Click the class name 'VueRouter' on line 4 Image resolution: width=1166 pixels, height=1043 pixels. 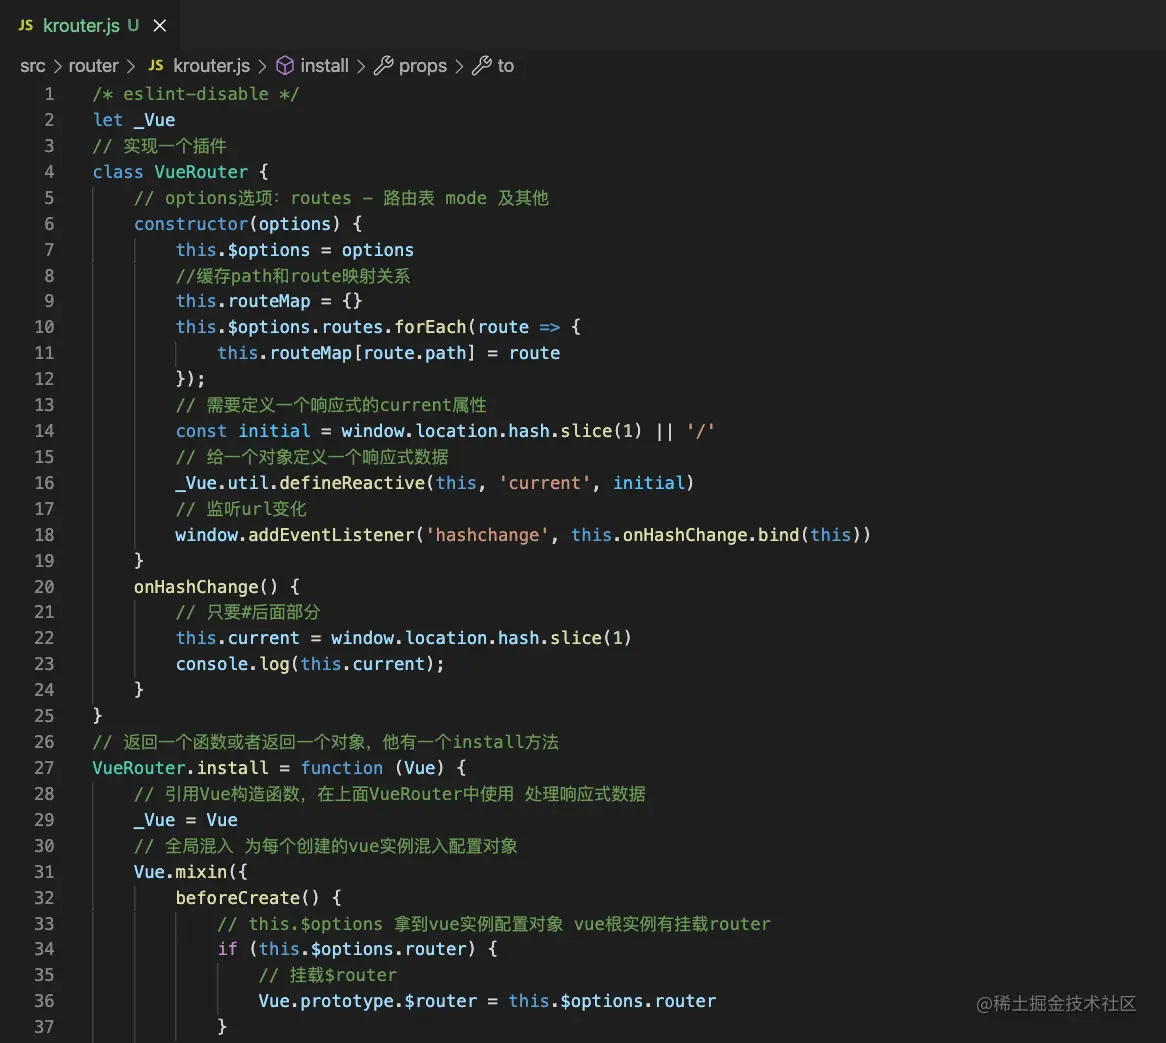[x=201, y=172]
